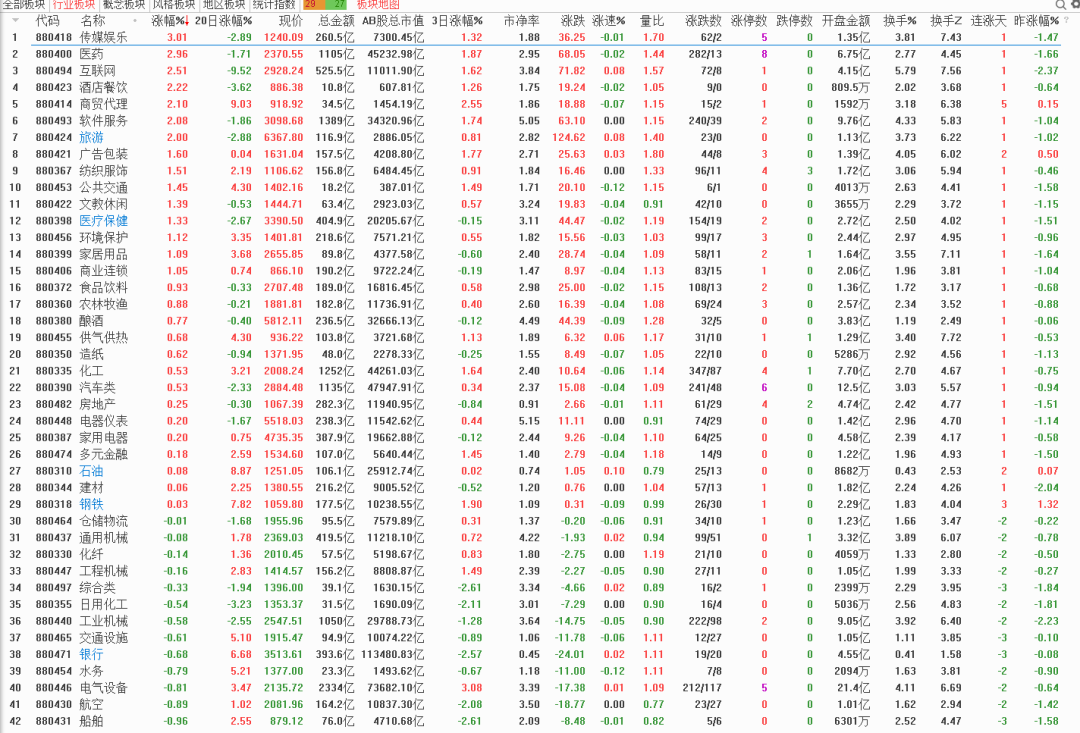Sort by 代码 column header

point(48,21)
